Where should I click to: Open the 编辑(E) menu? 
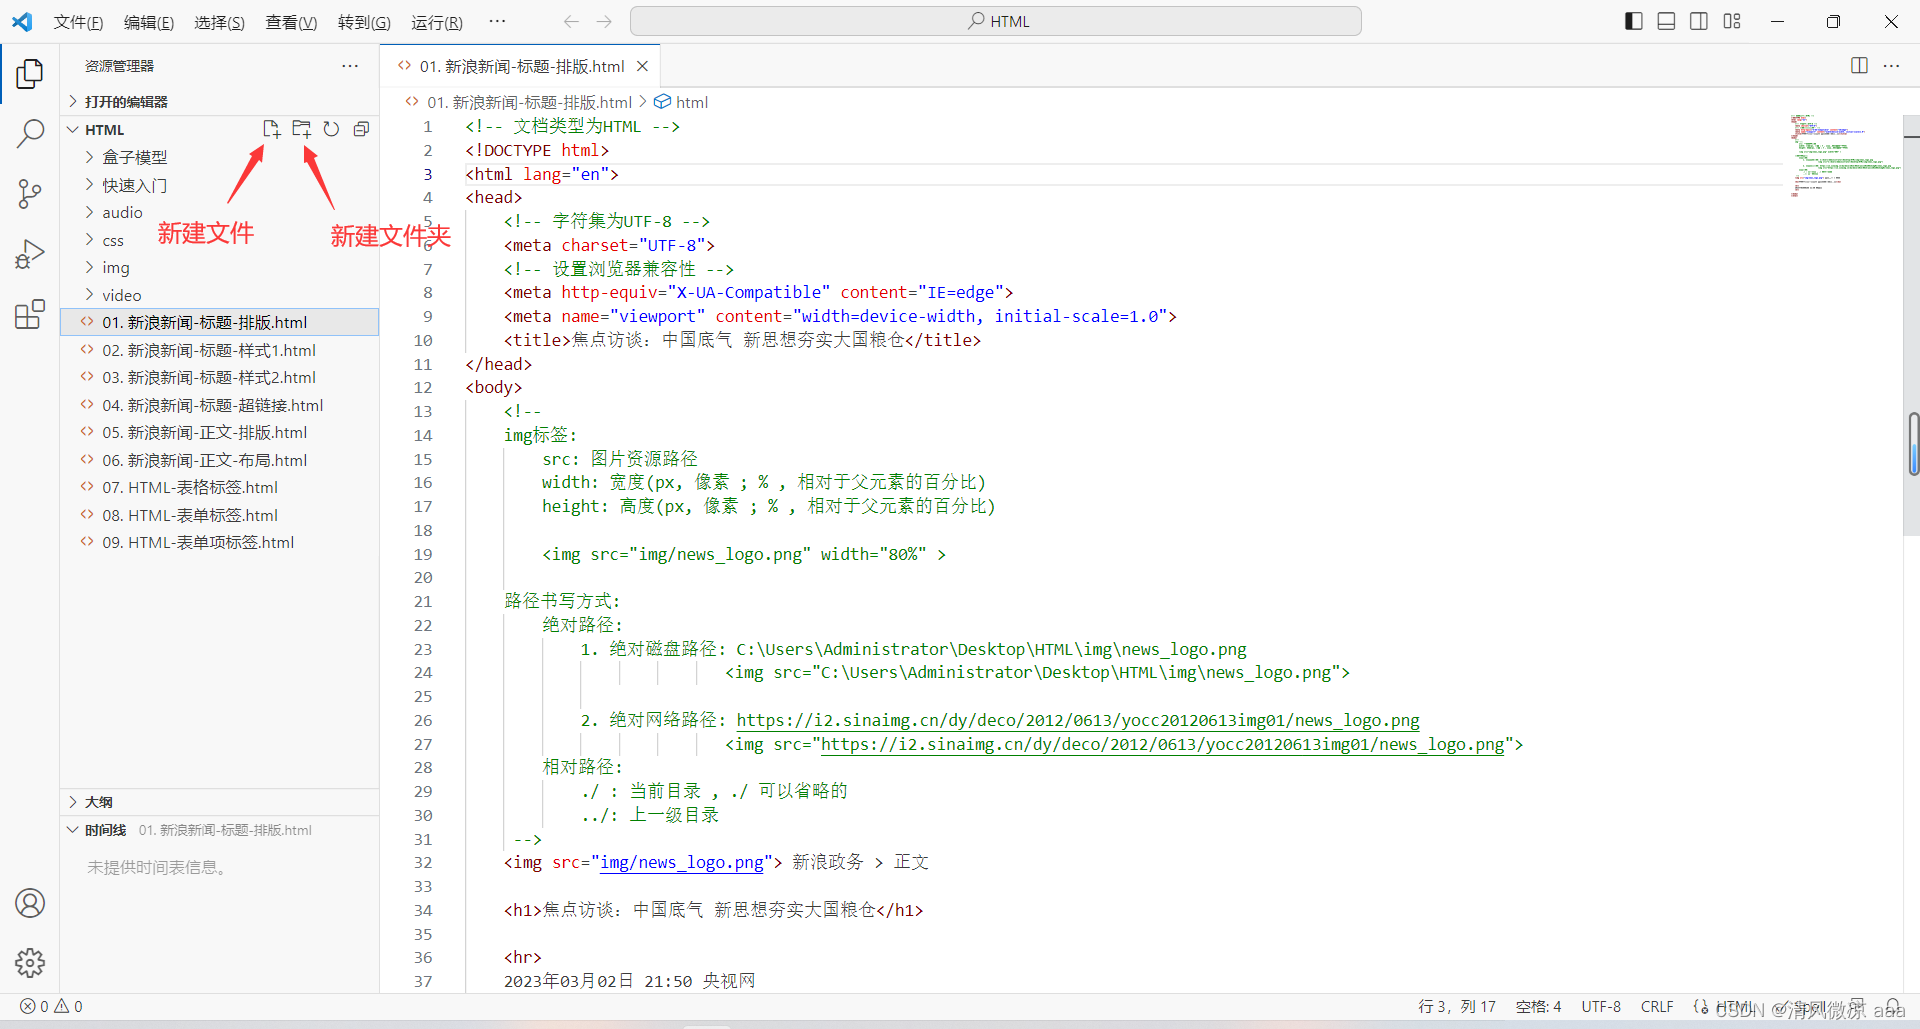tap(148, 22)
